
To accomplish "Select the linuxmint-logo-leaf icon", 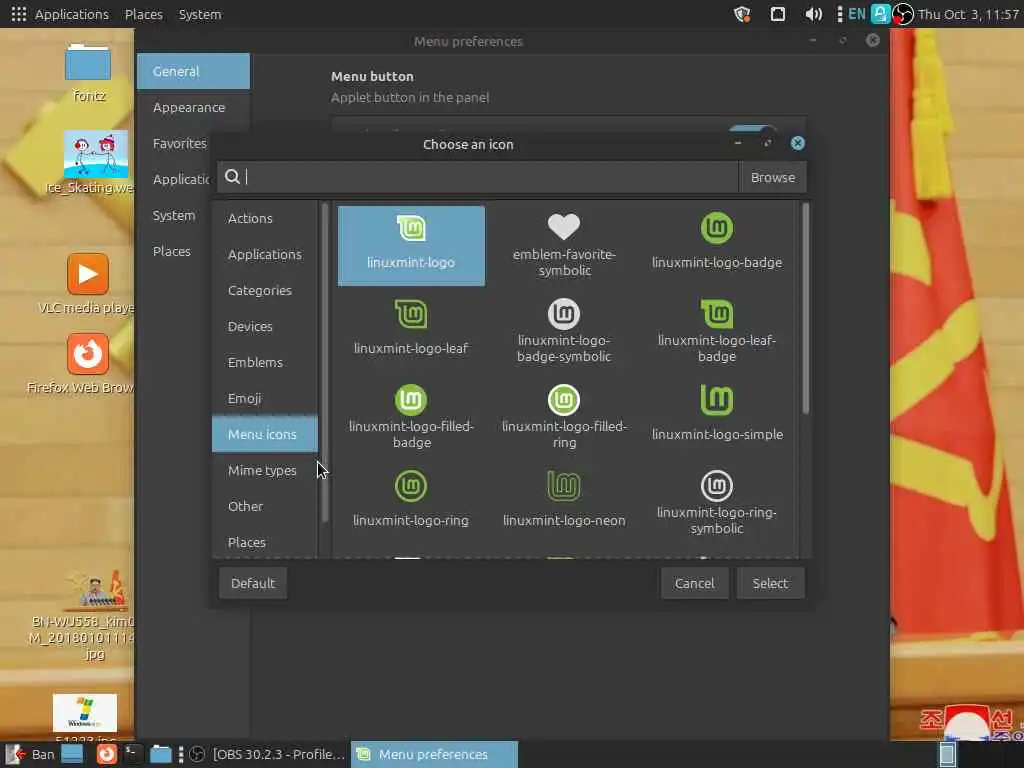I will pos(411,328).
